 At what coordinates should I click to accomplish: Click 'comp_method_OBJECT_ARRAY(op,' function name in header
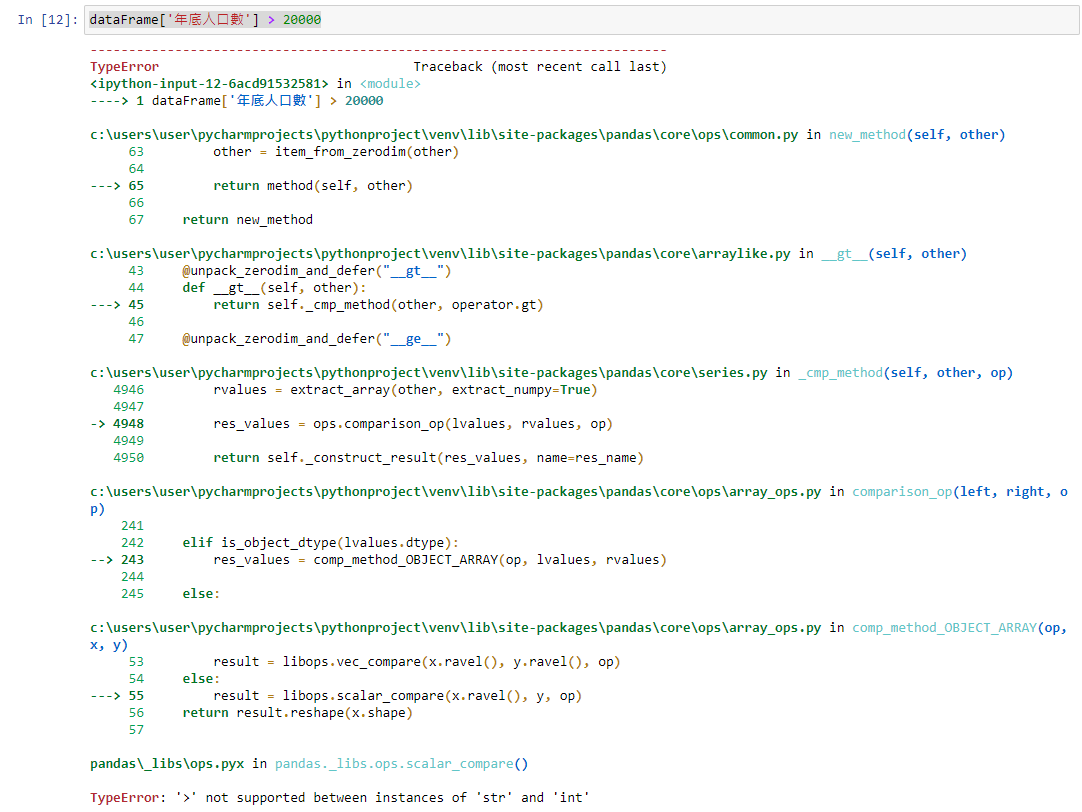(960, 628)
